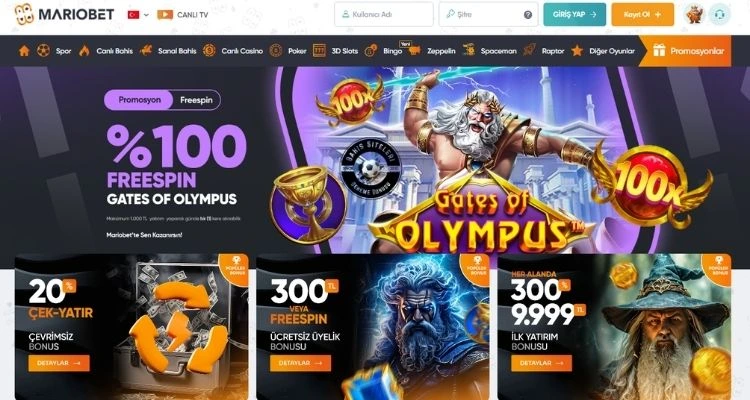
Task: Open the Canlı TV video icon
Action: point(165,15)
